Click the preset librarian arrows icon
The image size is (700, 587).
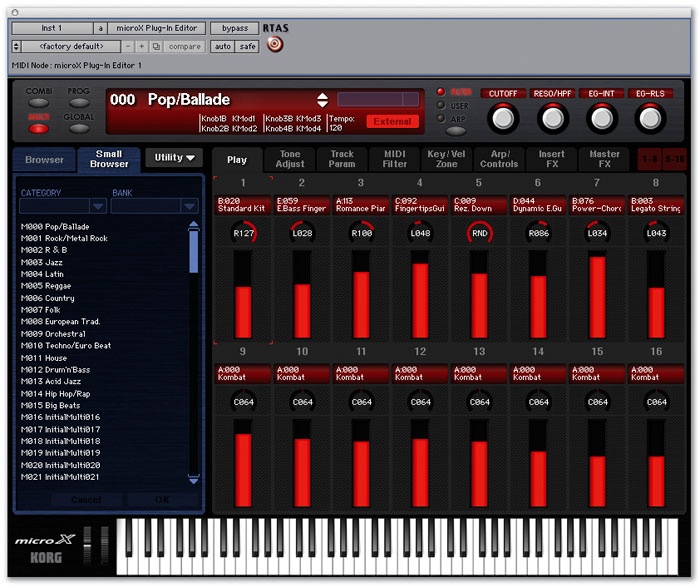17,46
